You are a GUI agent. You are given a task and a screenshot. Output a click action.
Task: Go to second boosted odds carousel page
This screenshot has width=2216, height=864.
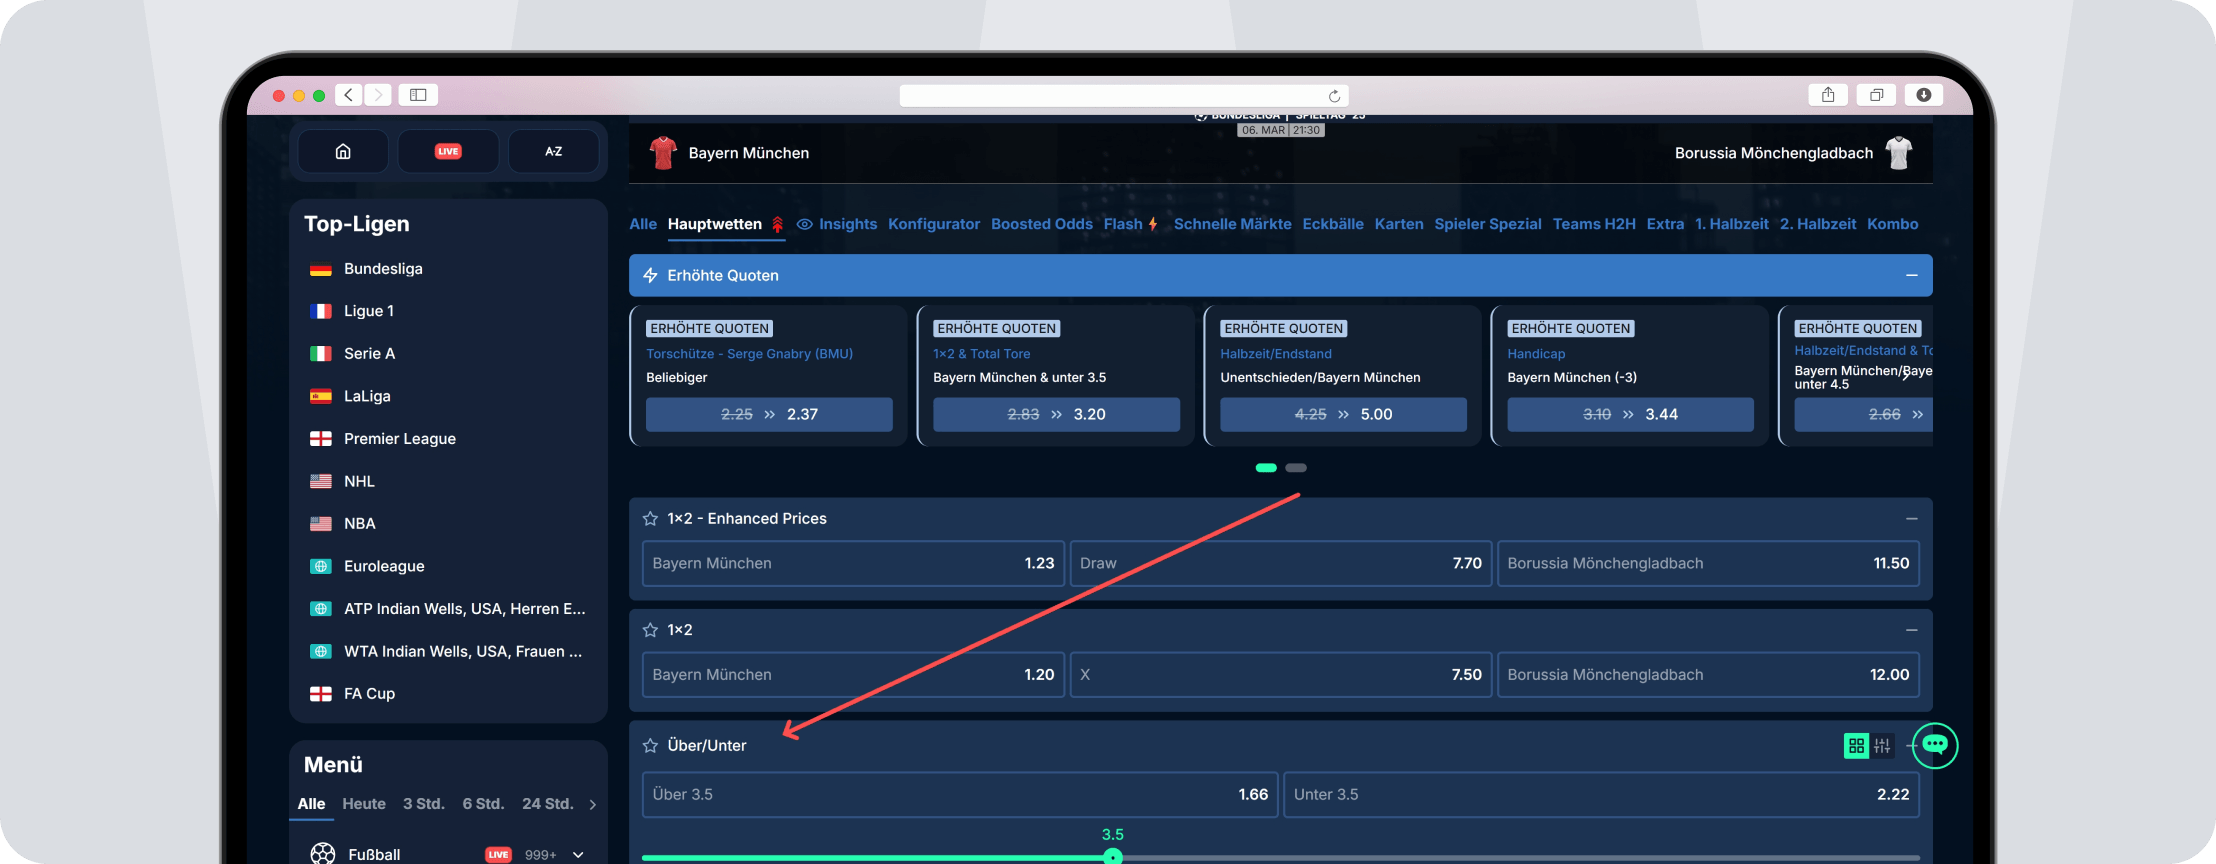point(1296,468)
